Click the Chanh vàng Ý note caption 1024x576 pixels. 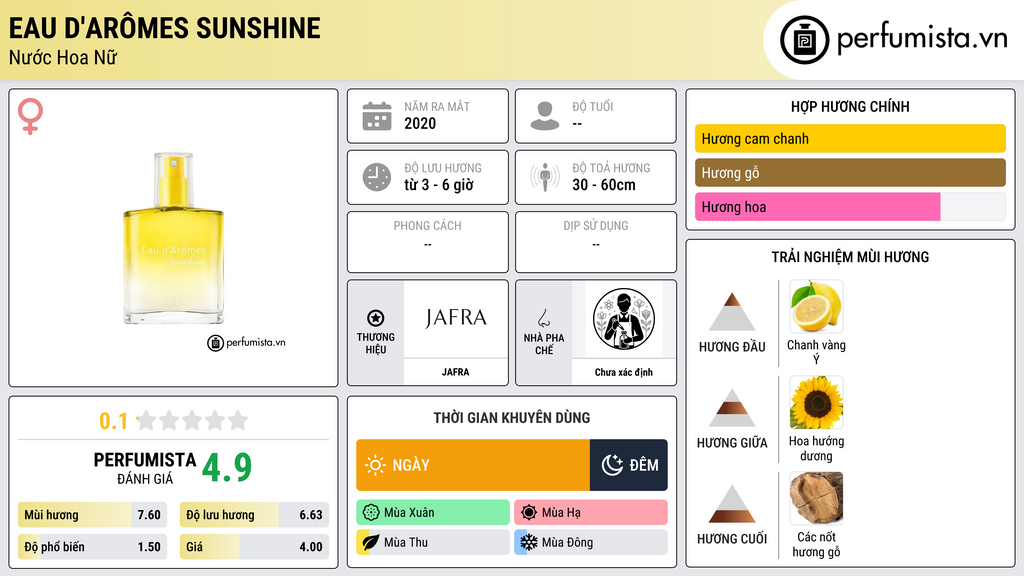[816, 352]
